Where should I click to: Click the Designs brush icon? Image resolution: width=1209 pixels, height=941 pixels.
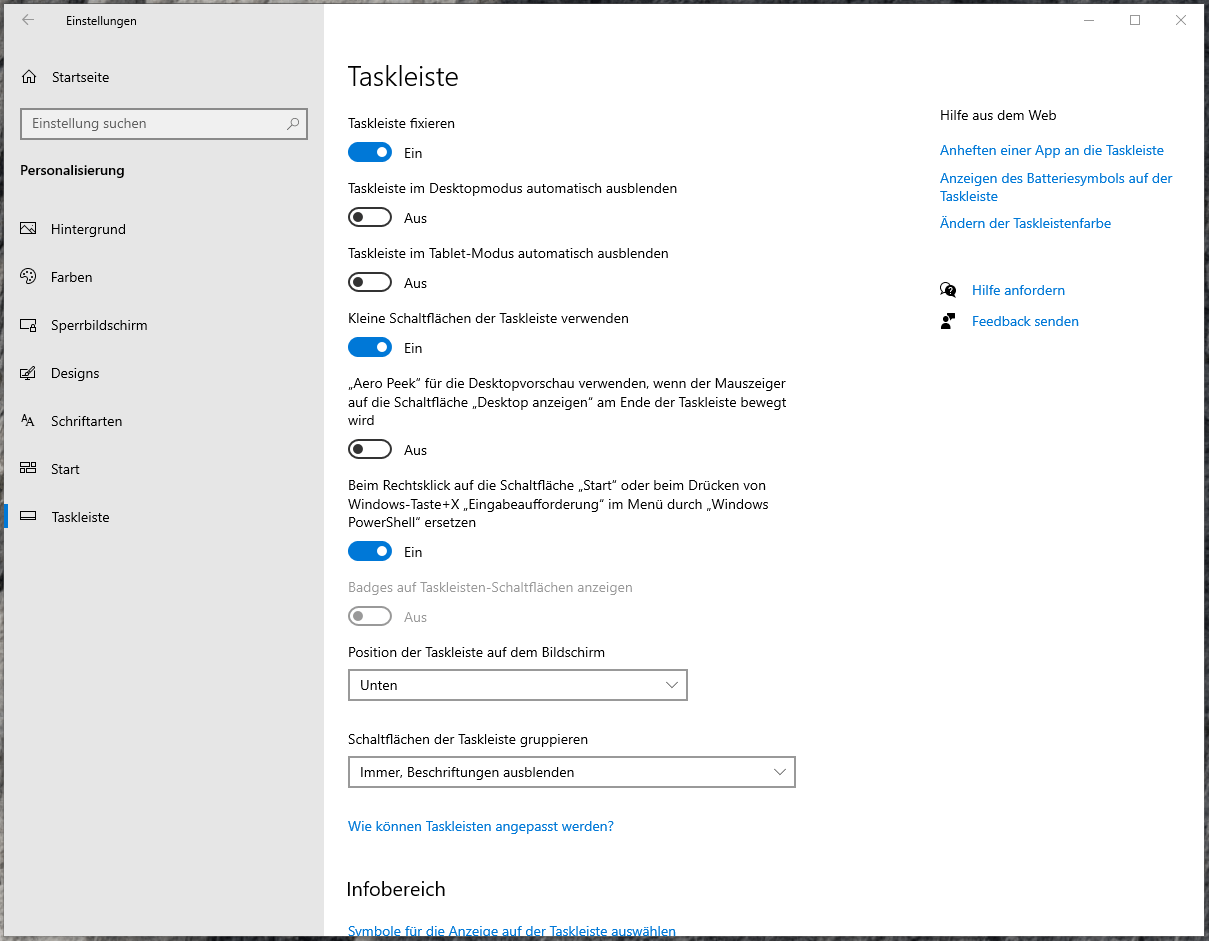coord(29,373)
